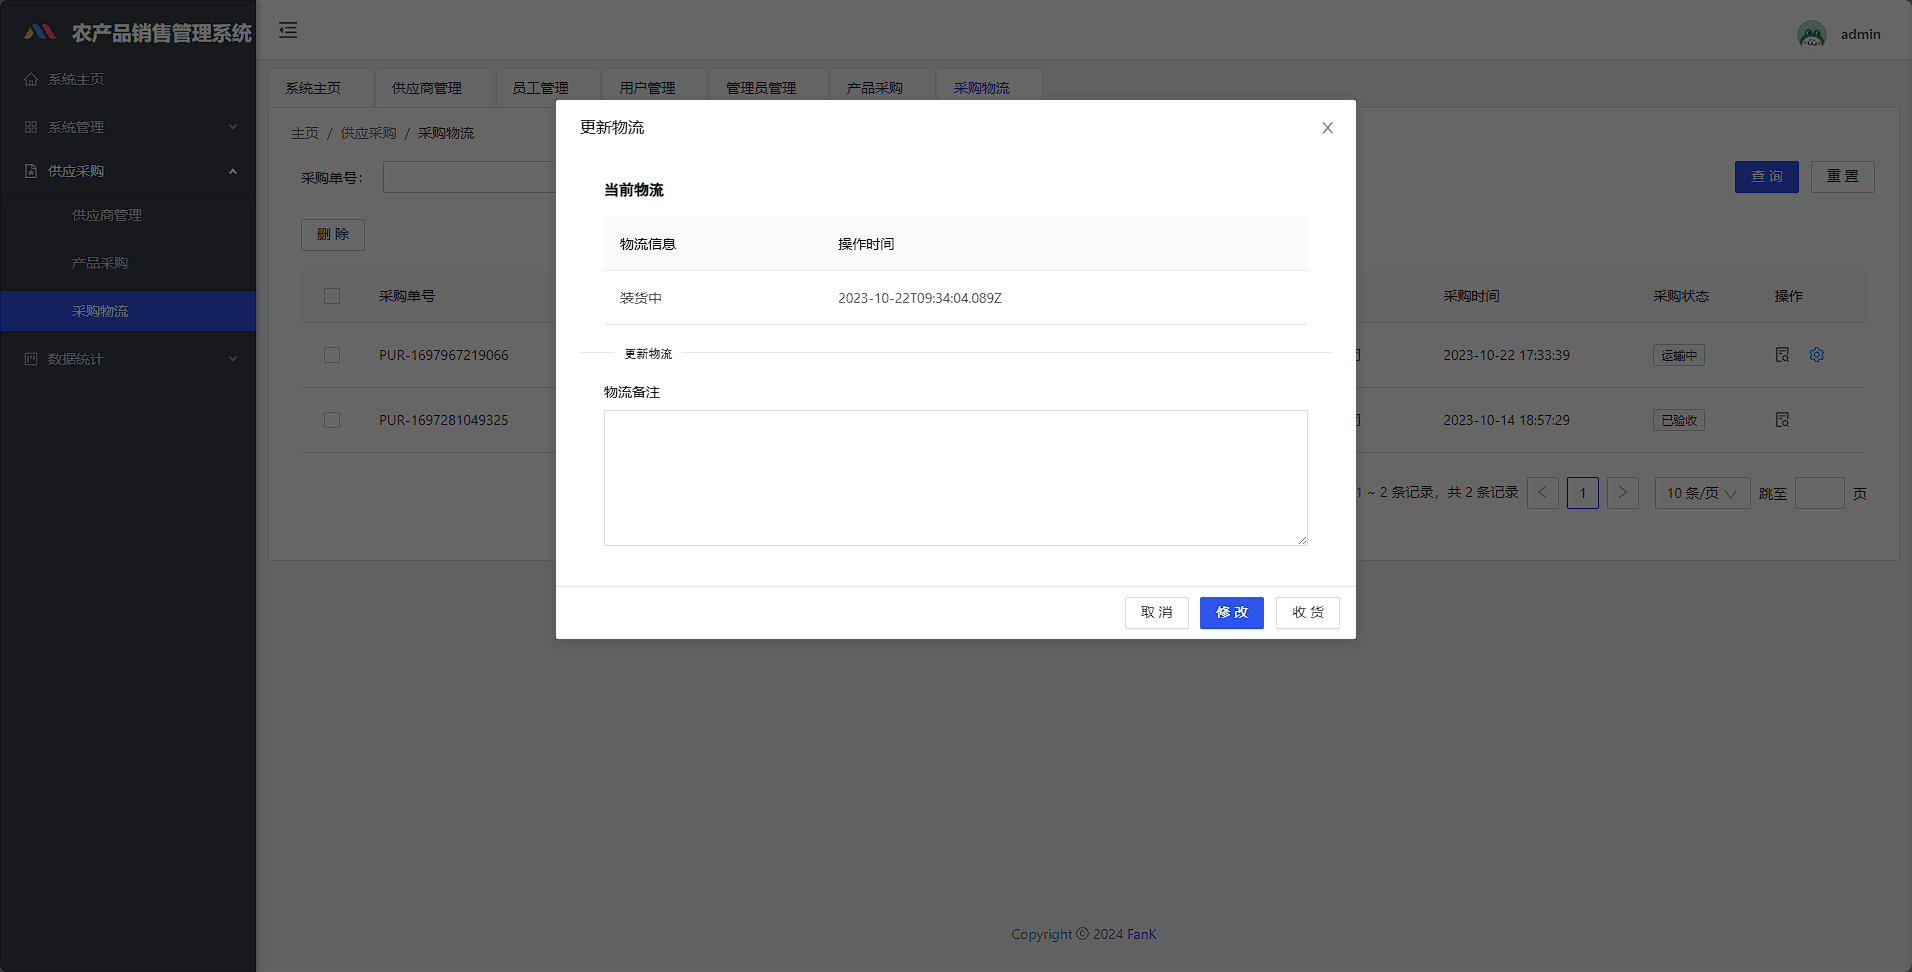Screen dimensions: 1912x972
Task: Click the 数据统计 chart icon
Action: point(31,359)
